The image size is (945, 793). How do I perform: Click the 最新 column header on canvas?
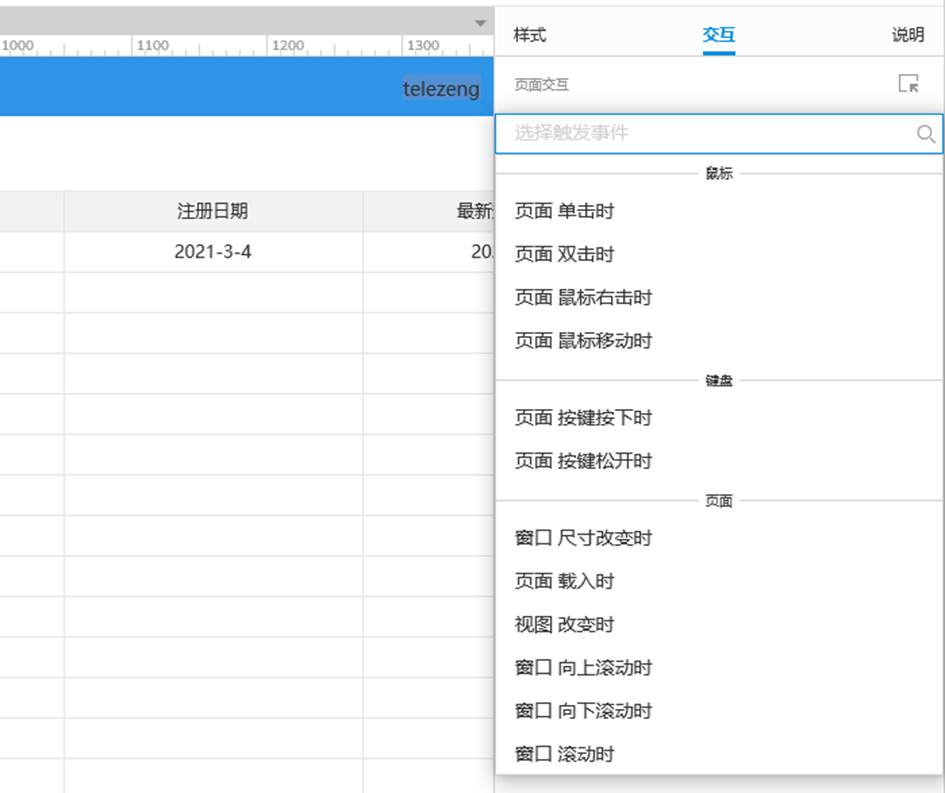point(429,211)
